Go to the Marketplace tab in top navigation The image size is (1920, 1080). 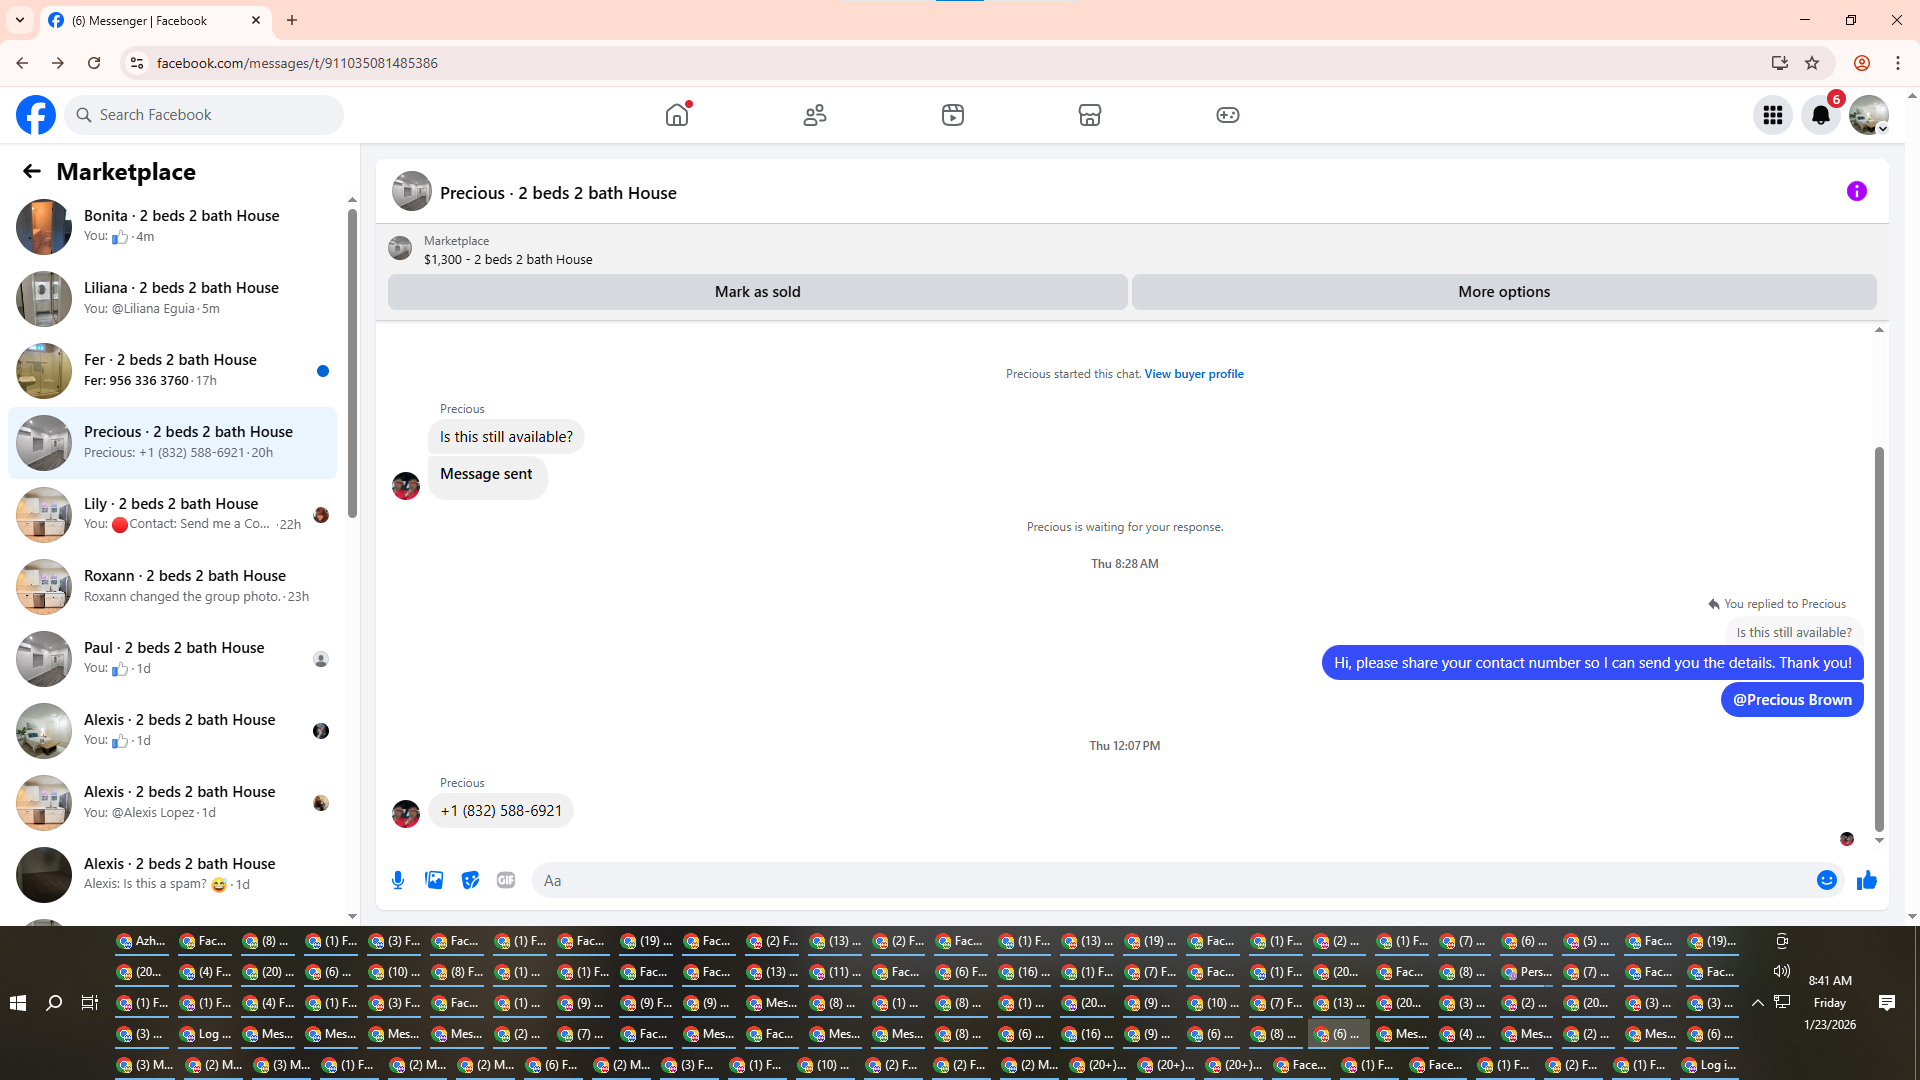pos(1089,115)
